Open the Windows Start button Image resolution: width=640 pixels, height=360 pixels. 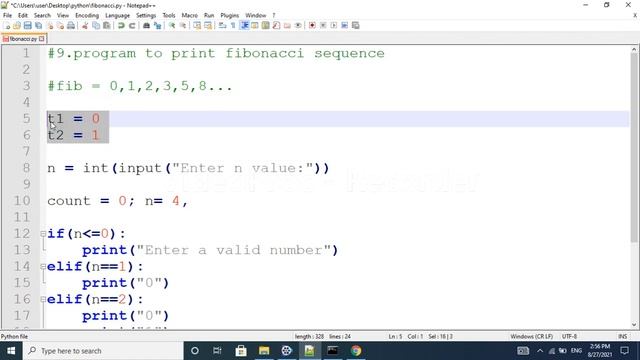click(x=11, y=351)
